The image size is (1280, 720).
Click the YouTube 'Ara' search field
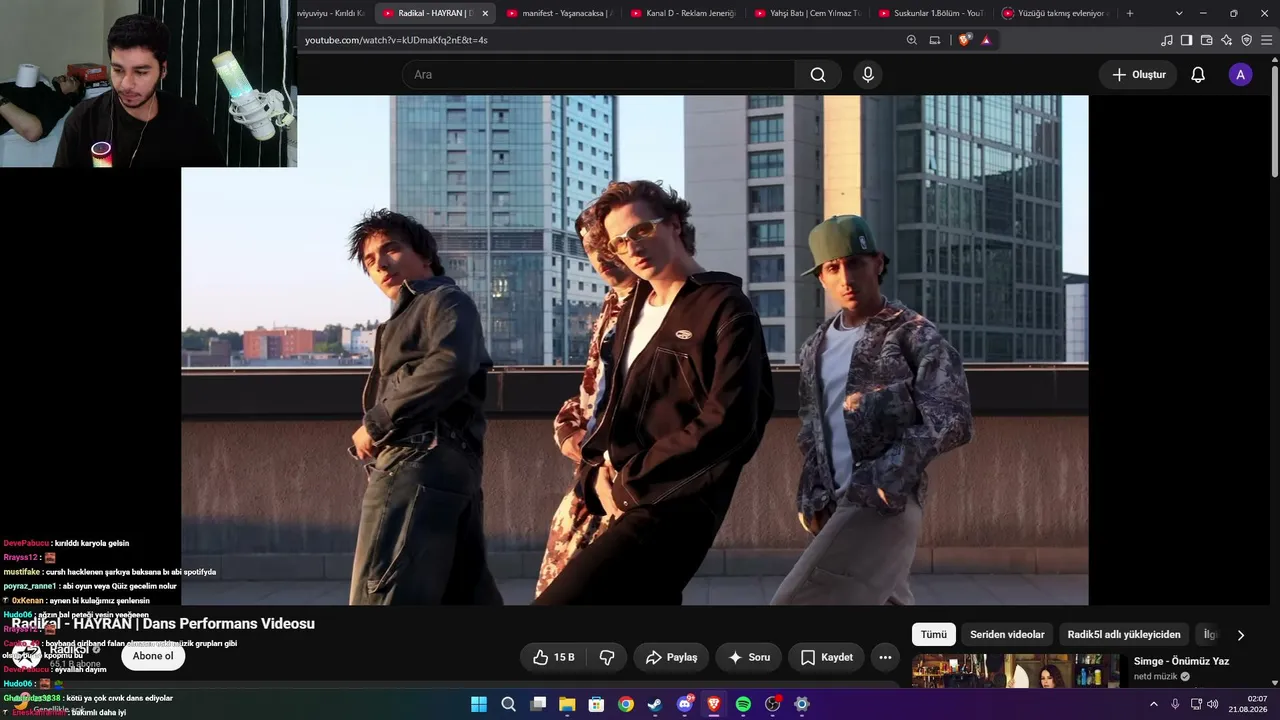598,75
